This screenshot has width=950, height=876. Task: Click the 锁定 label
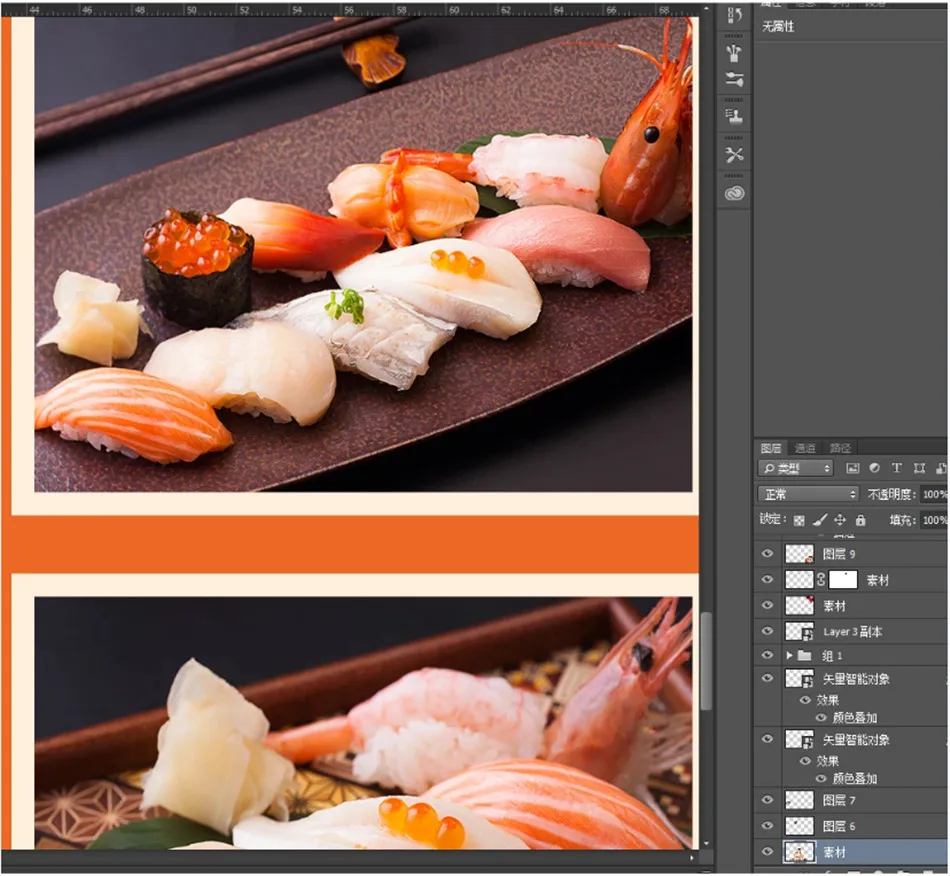click(773, 519)
